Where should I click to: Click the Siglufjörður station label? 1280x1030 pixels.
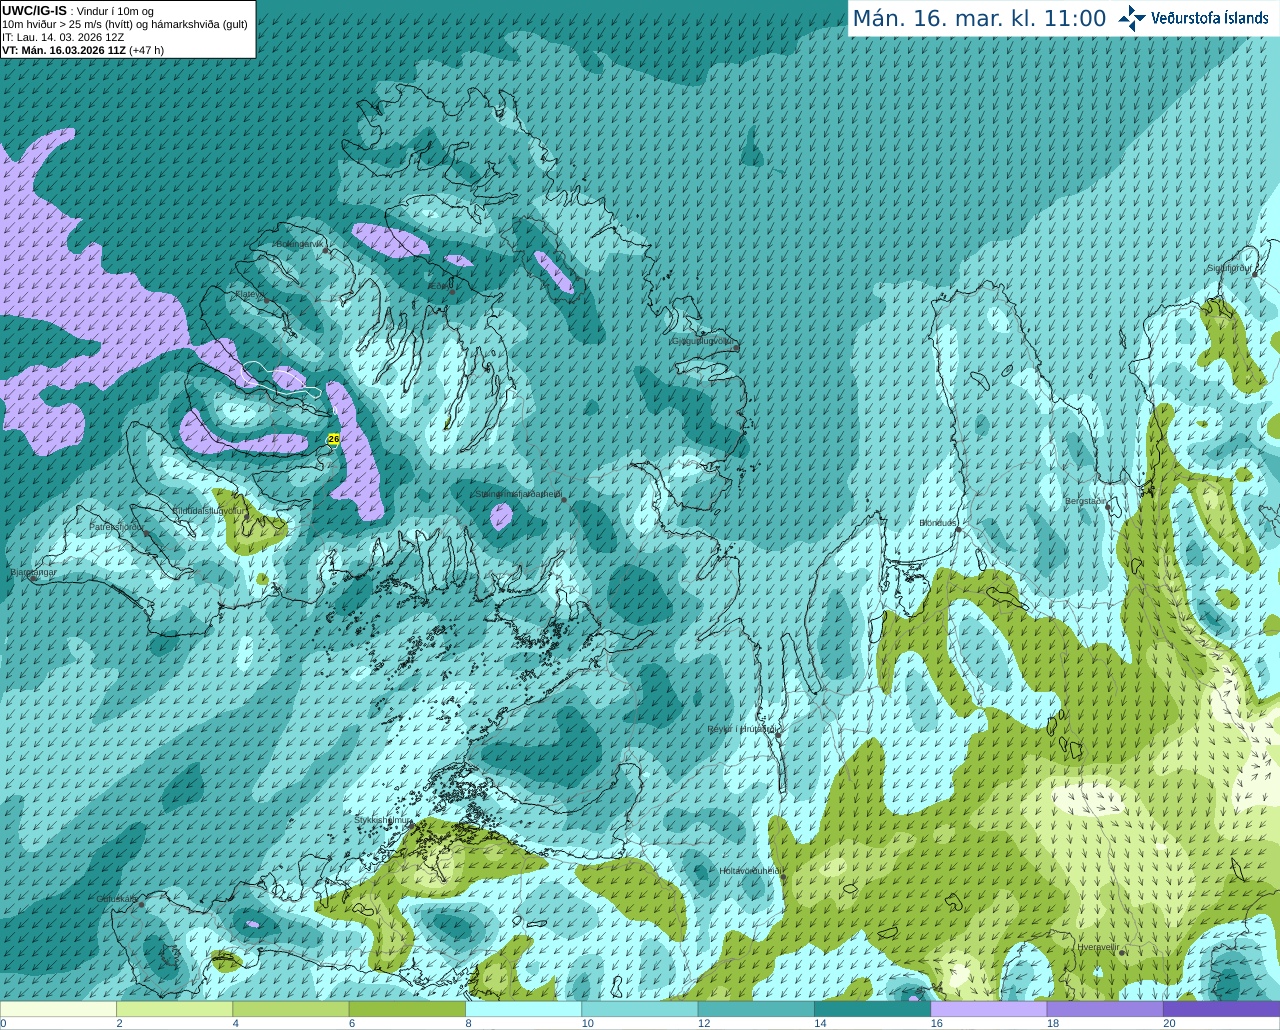1229,268
